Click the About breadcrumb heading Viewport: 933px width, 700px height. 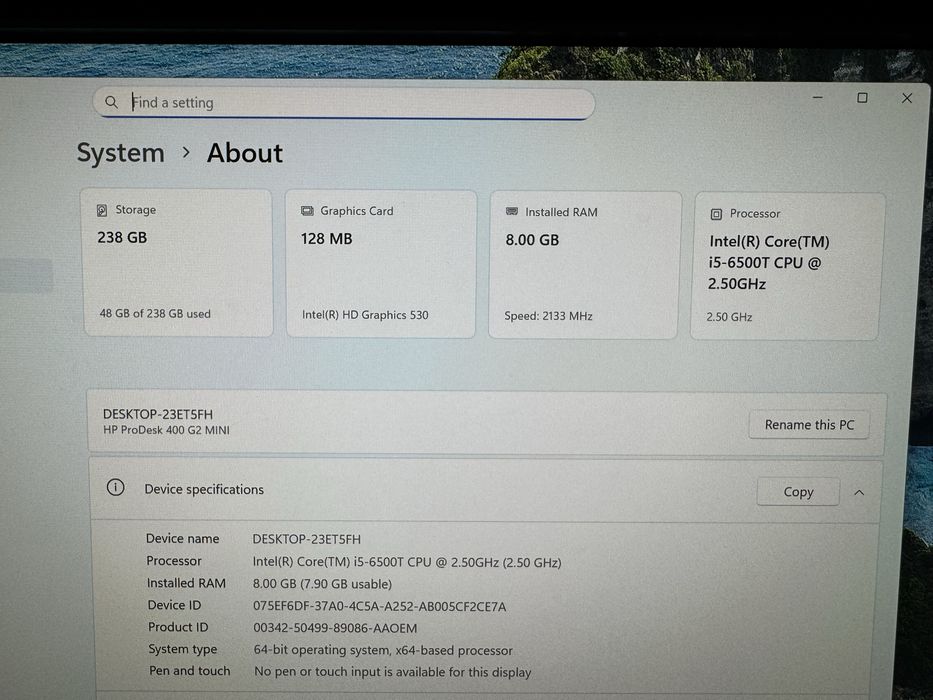(245, 154)
